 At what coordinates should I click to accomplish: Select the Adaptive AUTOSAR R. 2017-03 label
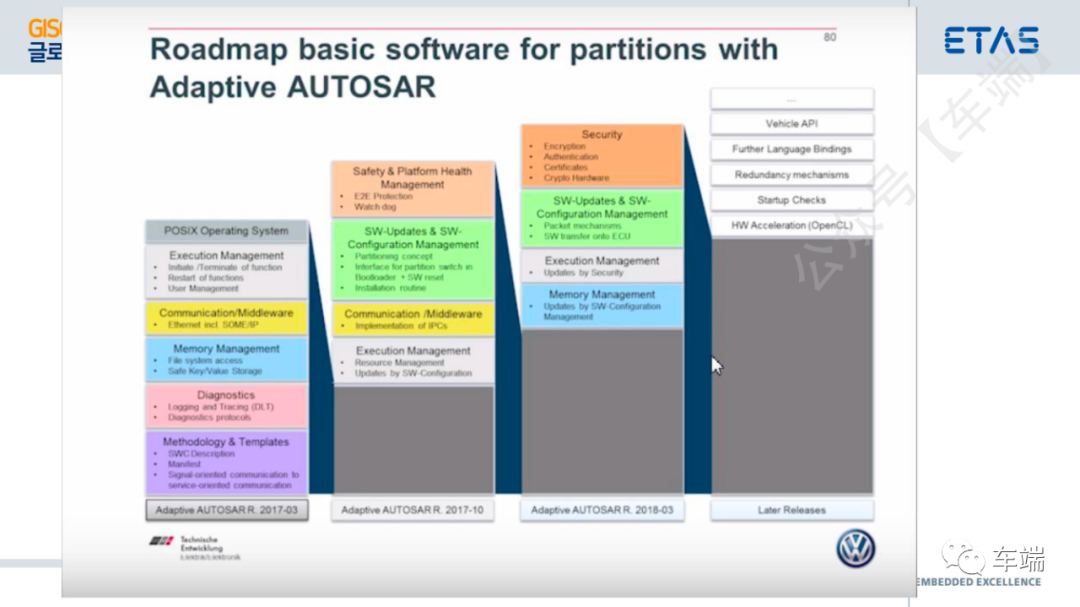tap(227, 511)
